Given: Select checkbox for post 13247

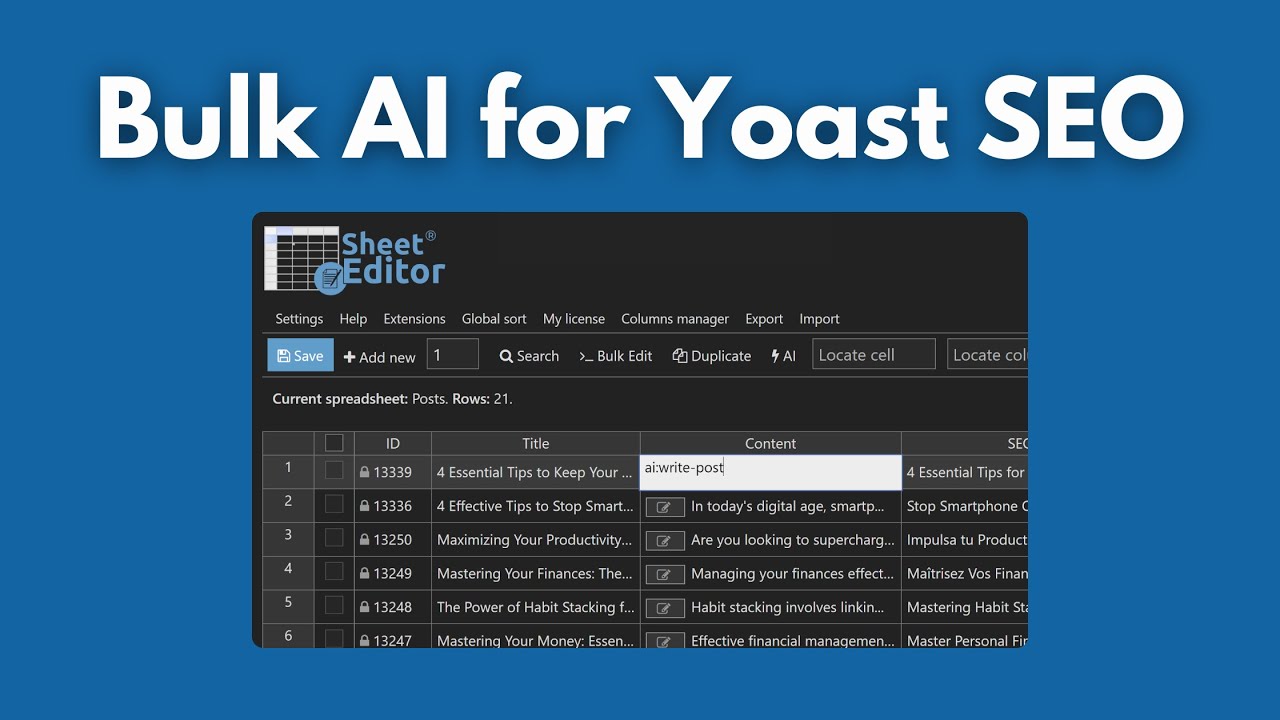Looking at the screenshot, I should [x=334, y=638].
